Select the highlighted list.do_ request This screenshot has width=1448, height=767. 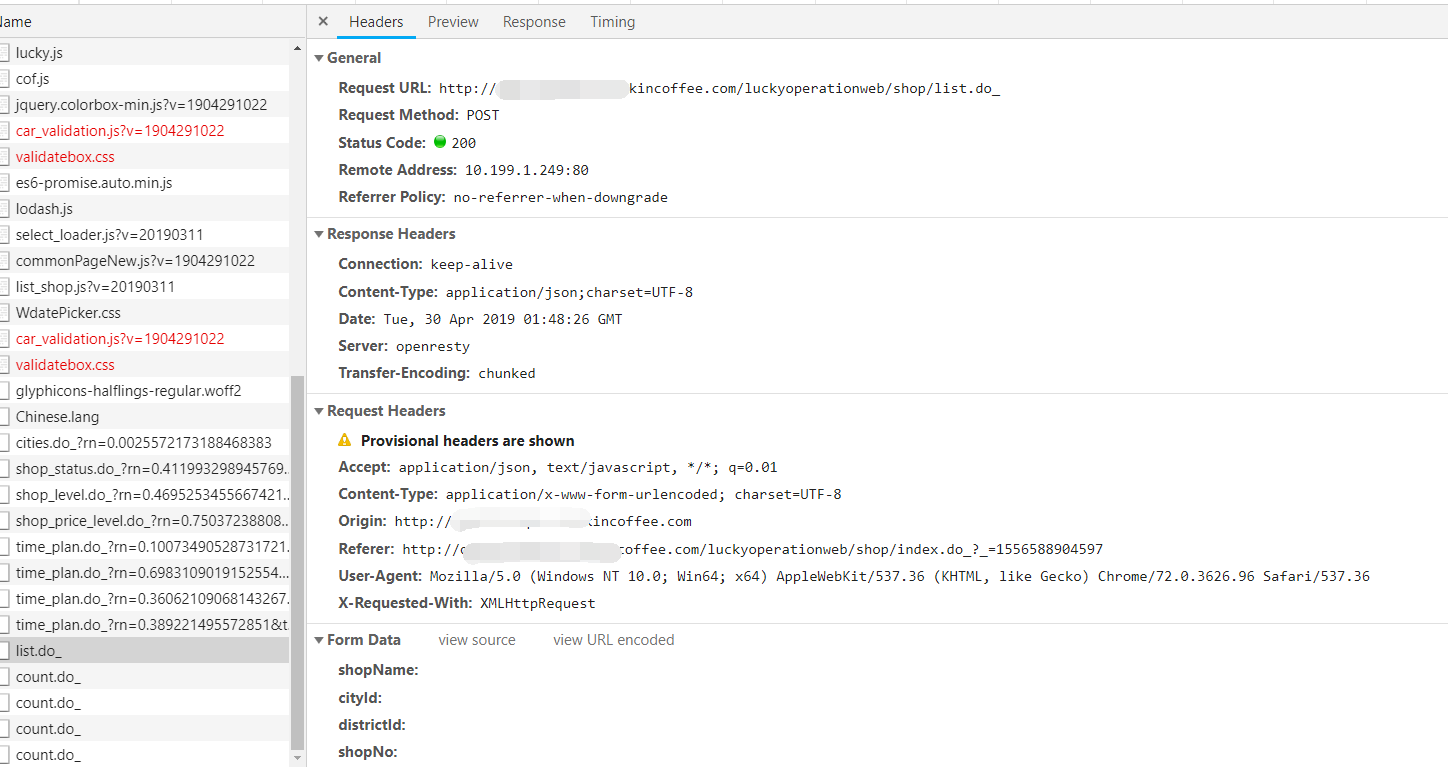click(x=144, y=650)
